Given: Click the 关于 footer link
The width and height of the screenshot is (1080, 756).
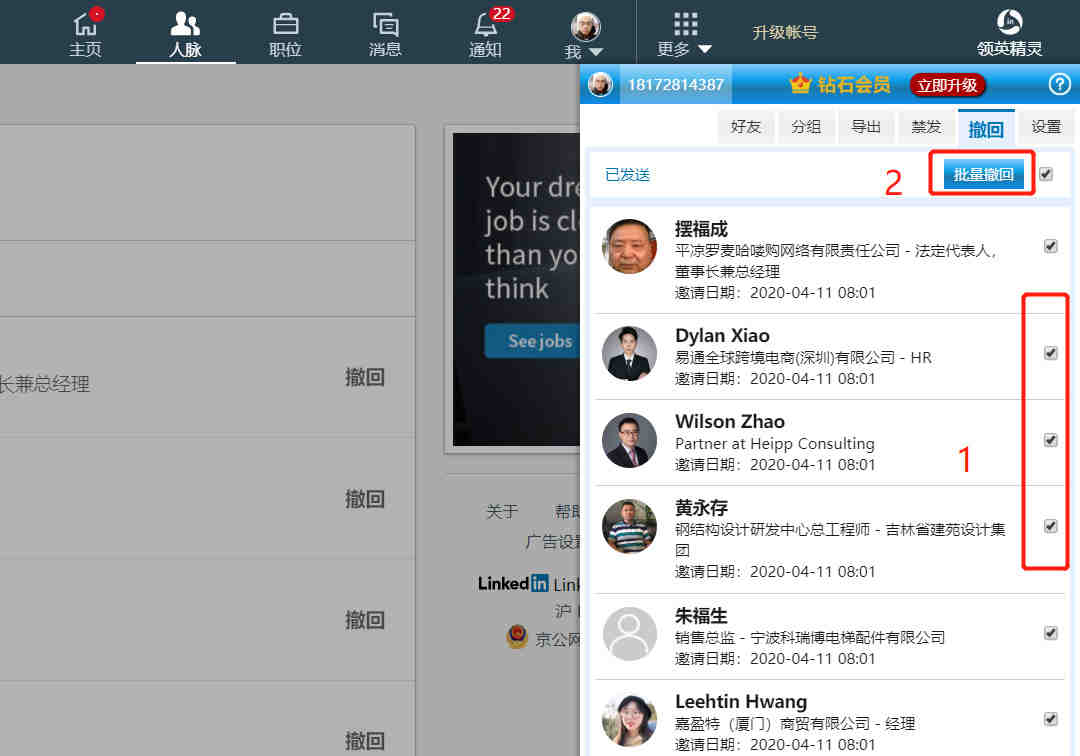Looking at the screenshot, I should coord(502,512).
